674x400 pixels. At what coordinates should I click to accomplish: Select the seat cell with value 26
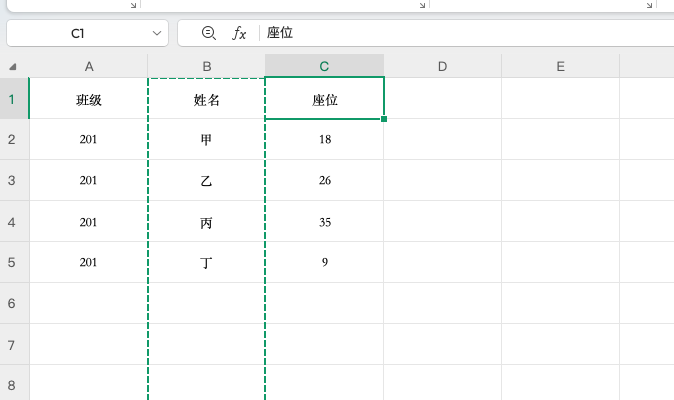click(x=324, y=181)
